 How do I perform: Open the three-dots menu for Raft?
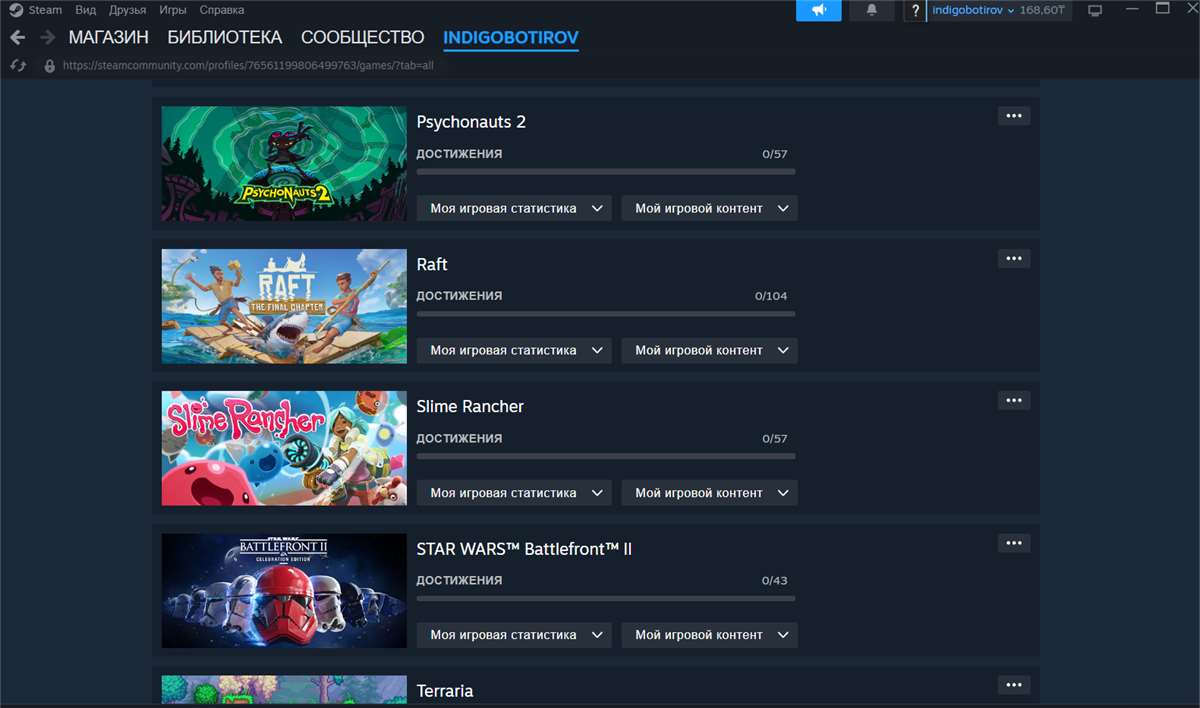1013,258
